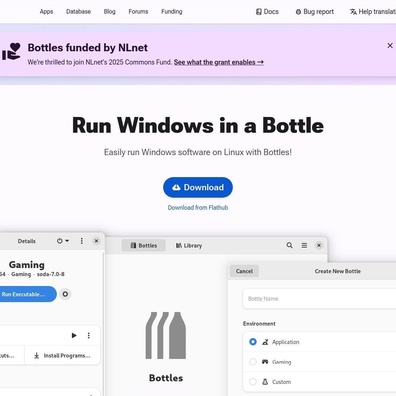Click Cancel in Create New Bottle dialog
This screenshot has height=396, width=396.
[244, 271]
